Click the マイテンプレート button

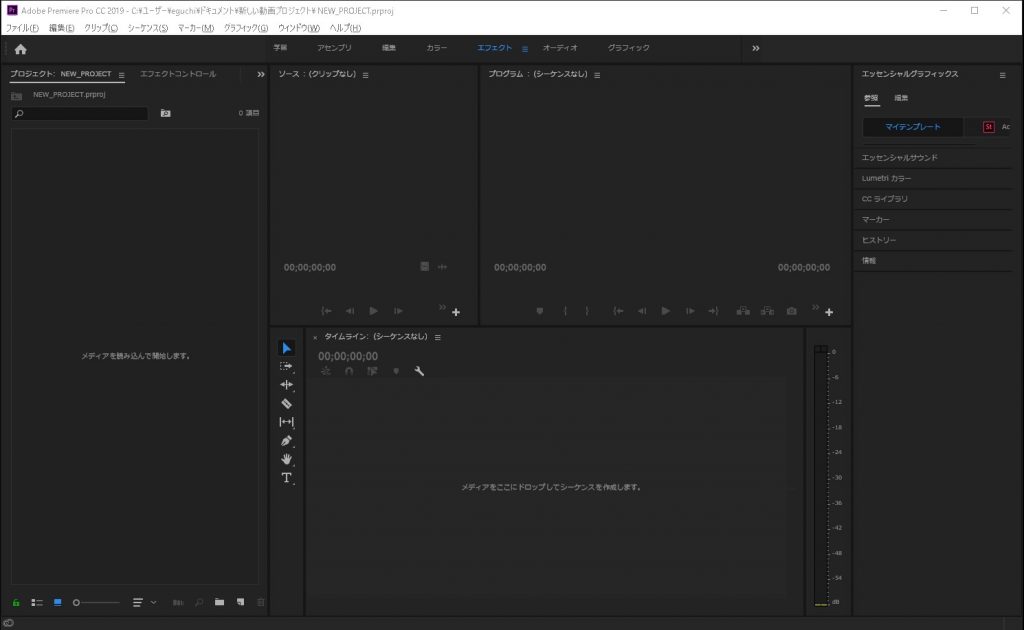pyautogui.click(x=913, y=127)
